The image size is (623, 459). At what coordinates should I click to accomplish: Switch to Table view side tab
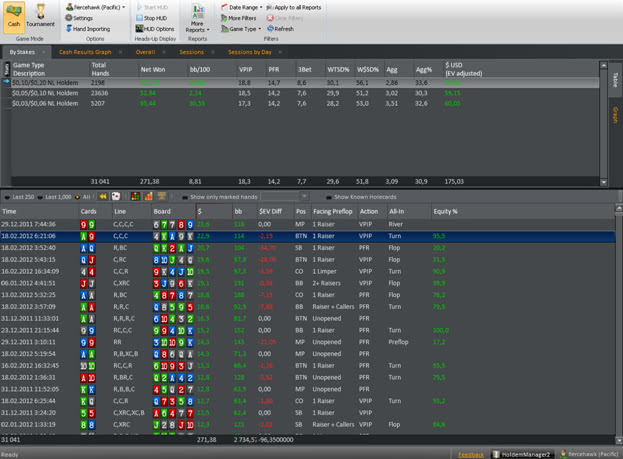click(x=615, y=79)
